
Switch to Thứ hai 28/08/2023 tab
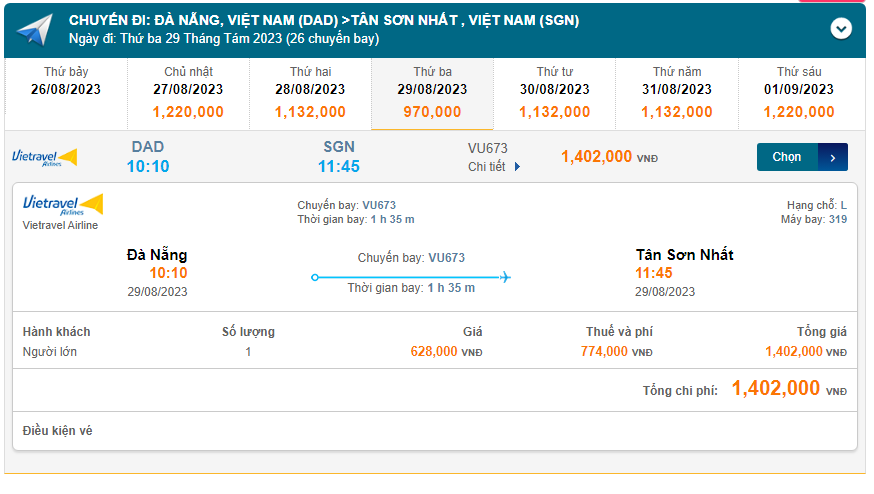click(310, 93)
